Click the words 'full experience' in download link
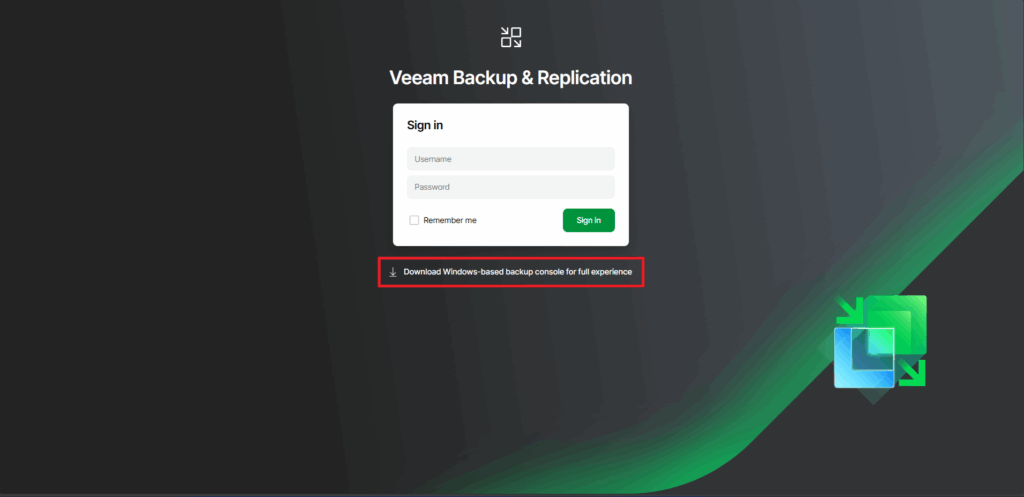 605,272
